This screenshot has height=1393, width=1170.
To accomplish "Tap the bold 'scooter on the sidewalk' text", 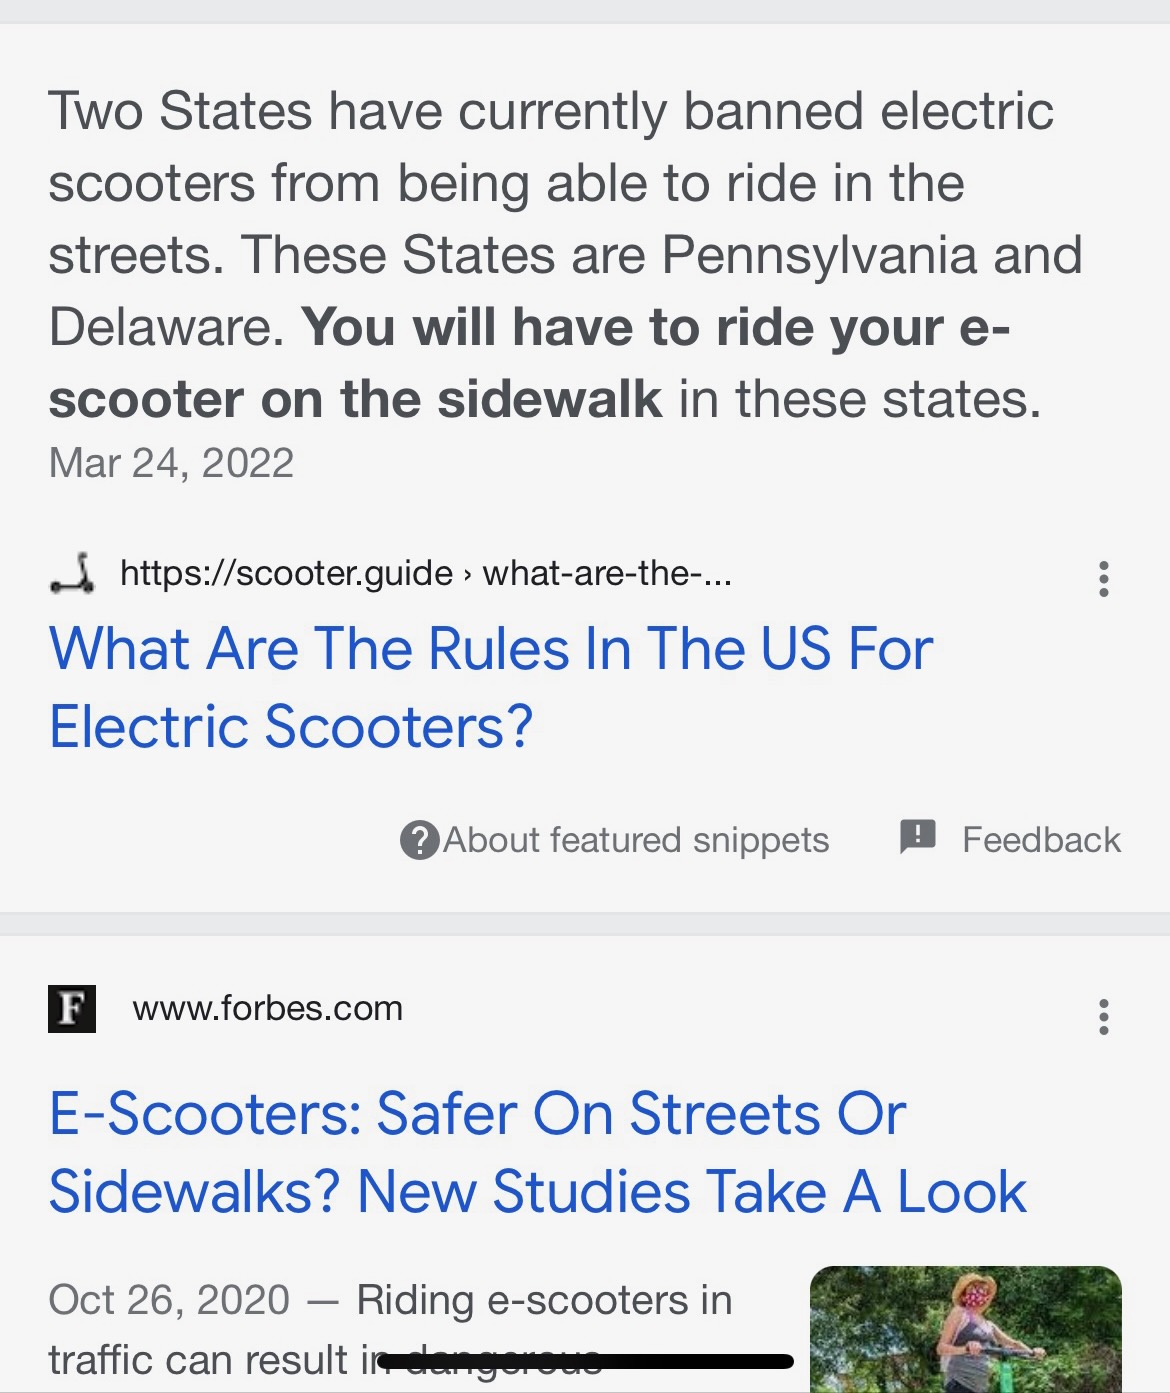I will [355, 399].
